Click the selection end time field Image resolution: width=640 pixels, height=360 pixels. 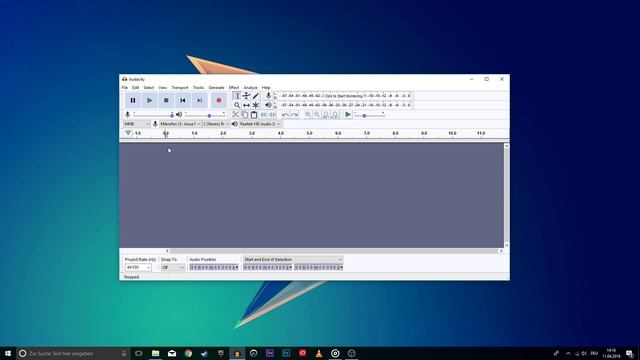point(319,267)
